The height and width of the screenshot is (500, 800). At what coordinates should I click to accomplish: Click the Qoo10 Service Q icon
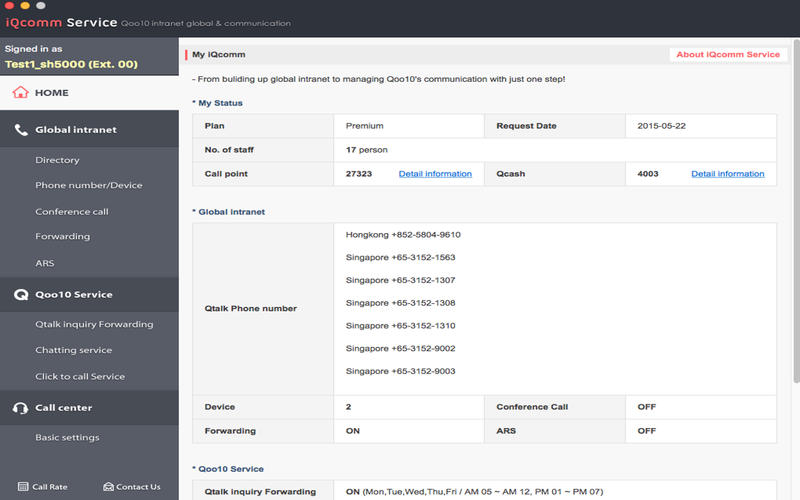tap(20, 295)
